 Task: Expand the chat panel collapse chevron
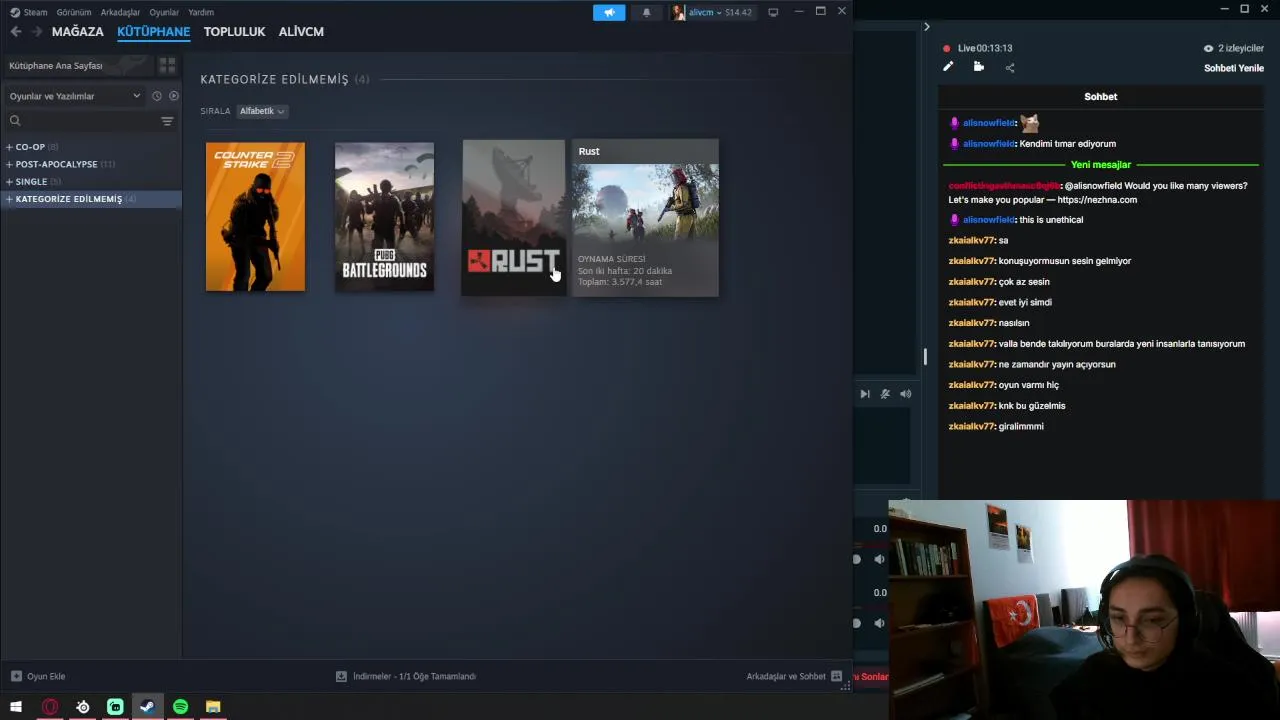coord(926,27)
